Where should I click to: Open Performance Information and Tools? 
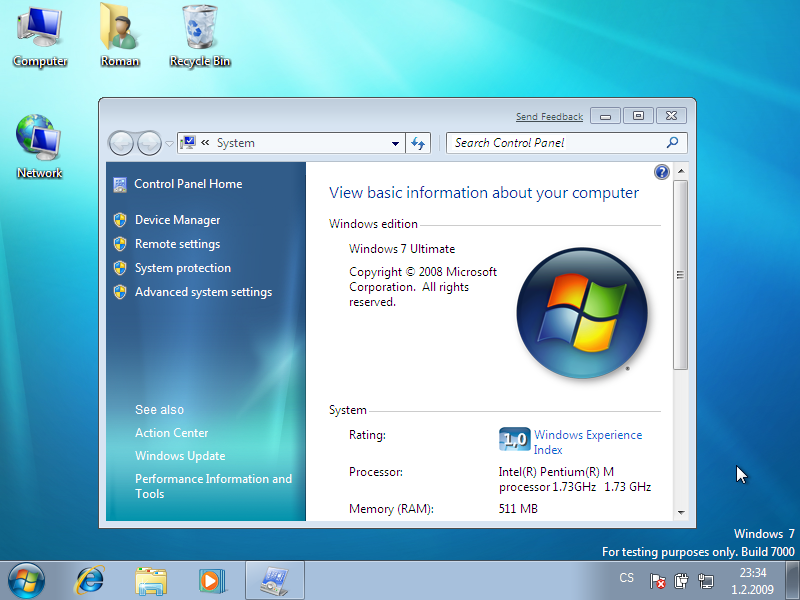coord(213,486)
